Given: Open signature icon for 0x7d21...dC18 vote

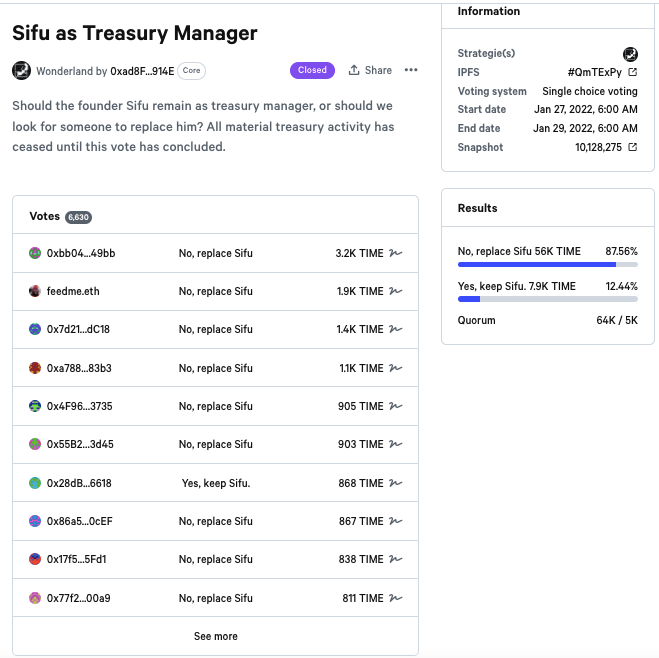Looking at the screenshot, I should click(x=395, y=329).
